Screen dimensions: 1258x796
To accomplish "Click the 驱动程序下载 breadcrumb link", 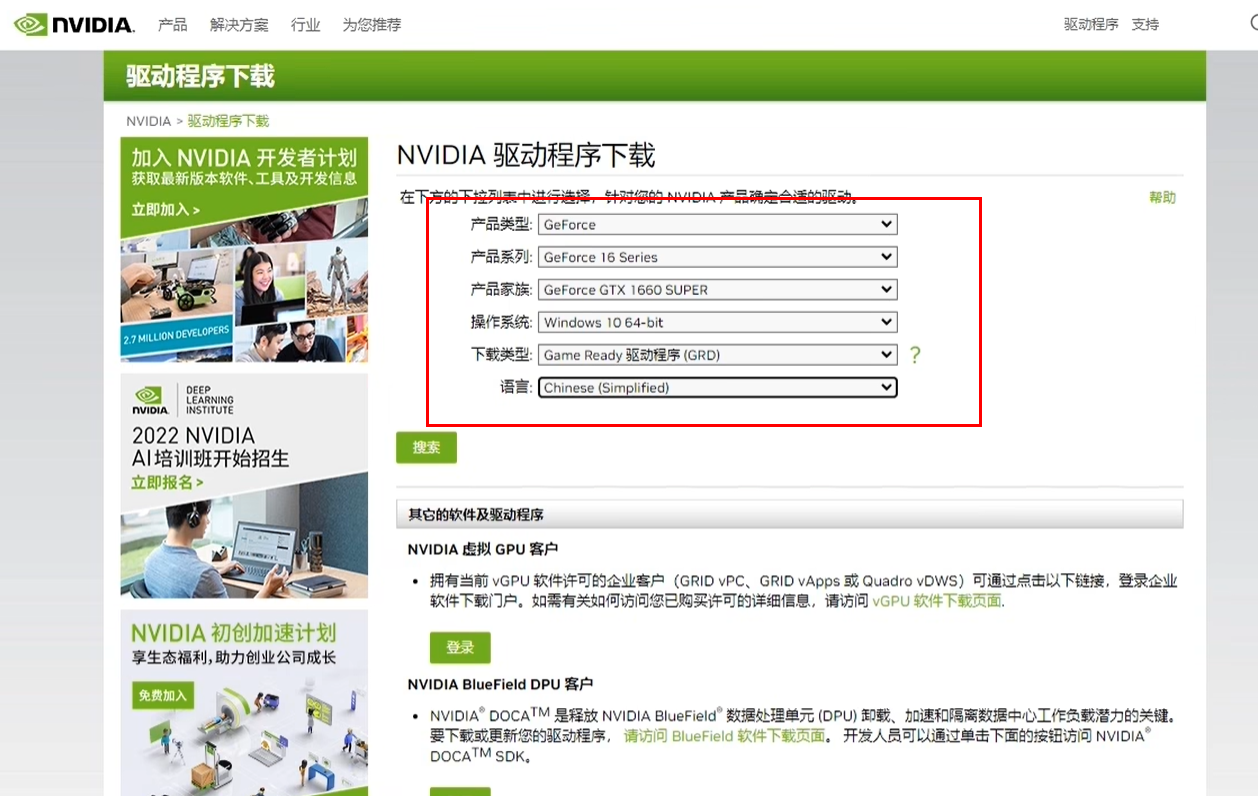I will tap(225, 120).
